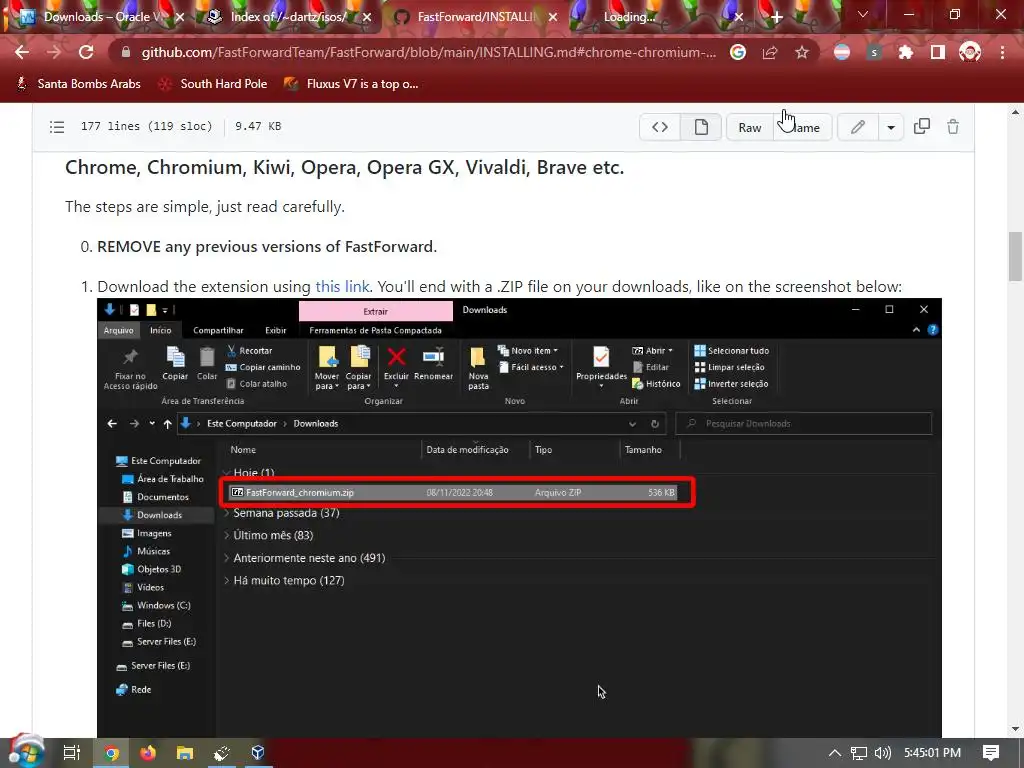Screen dimensions: 1024x768
Task: Open the Fluxus V7 bookmark
Action: [352, 84]
